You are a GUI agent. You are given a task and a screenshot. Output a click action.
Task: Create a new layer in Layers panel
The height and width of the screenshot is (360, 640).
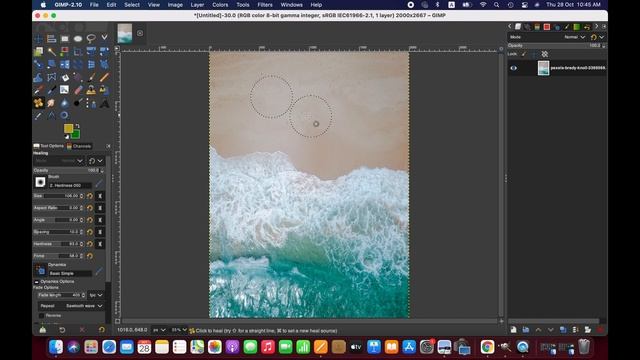pyautogui.click(x=513, y=329)
